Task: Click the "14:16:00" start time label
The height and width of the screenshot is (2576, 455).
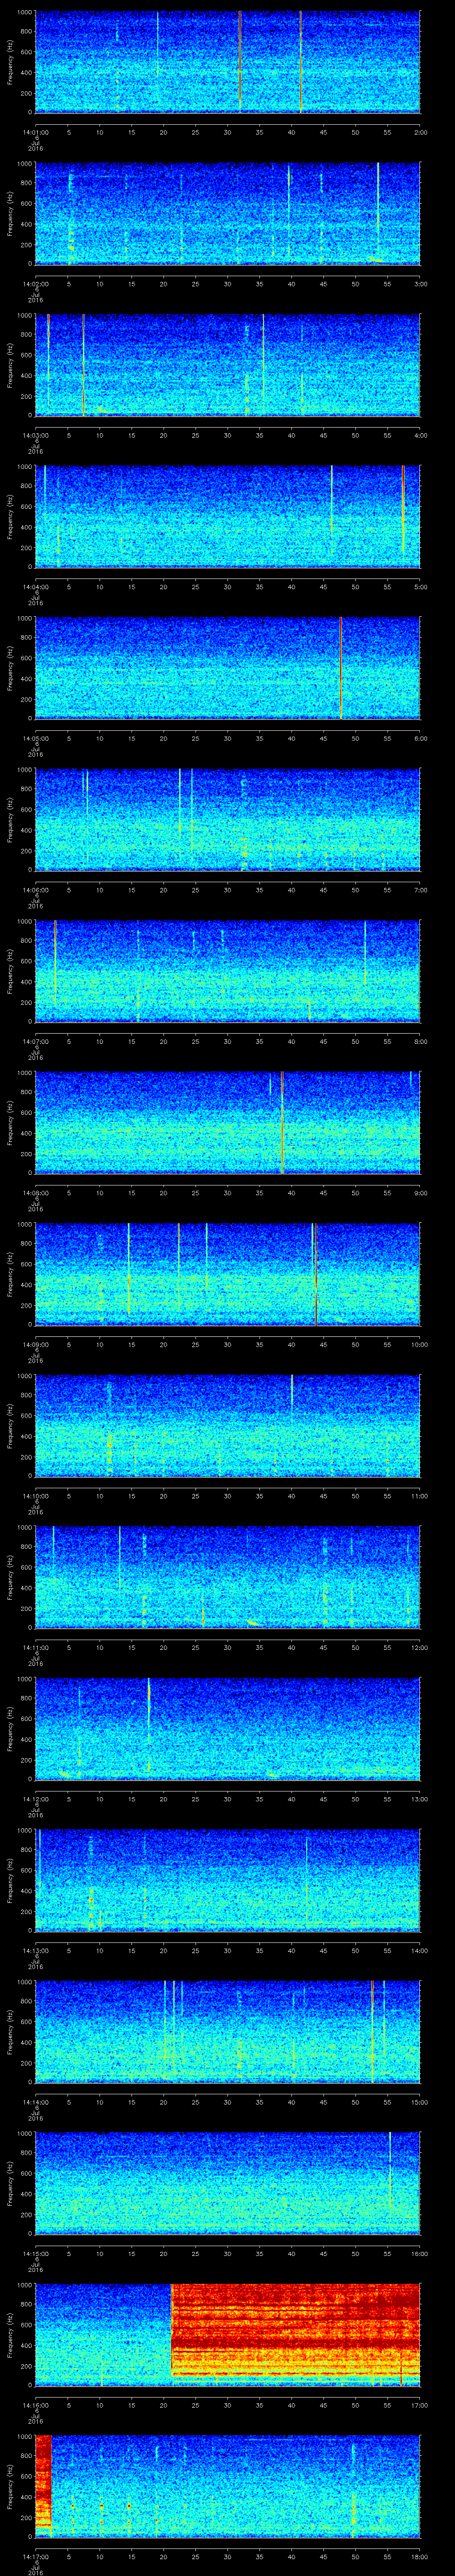Action: (35, 2404)
